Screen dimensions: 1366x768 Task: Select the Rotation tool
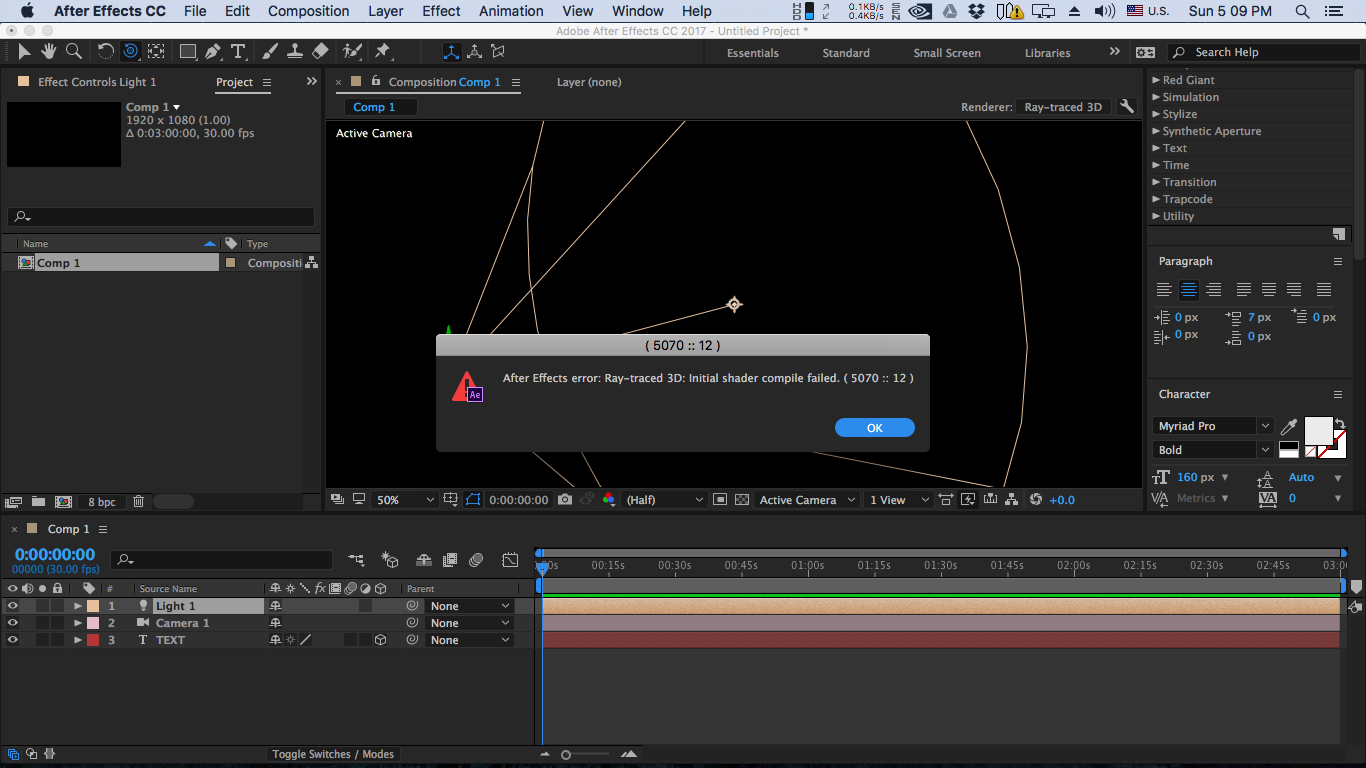pyautogui.click(x=105, y=51)
